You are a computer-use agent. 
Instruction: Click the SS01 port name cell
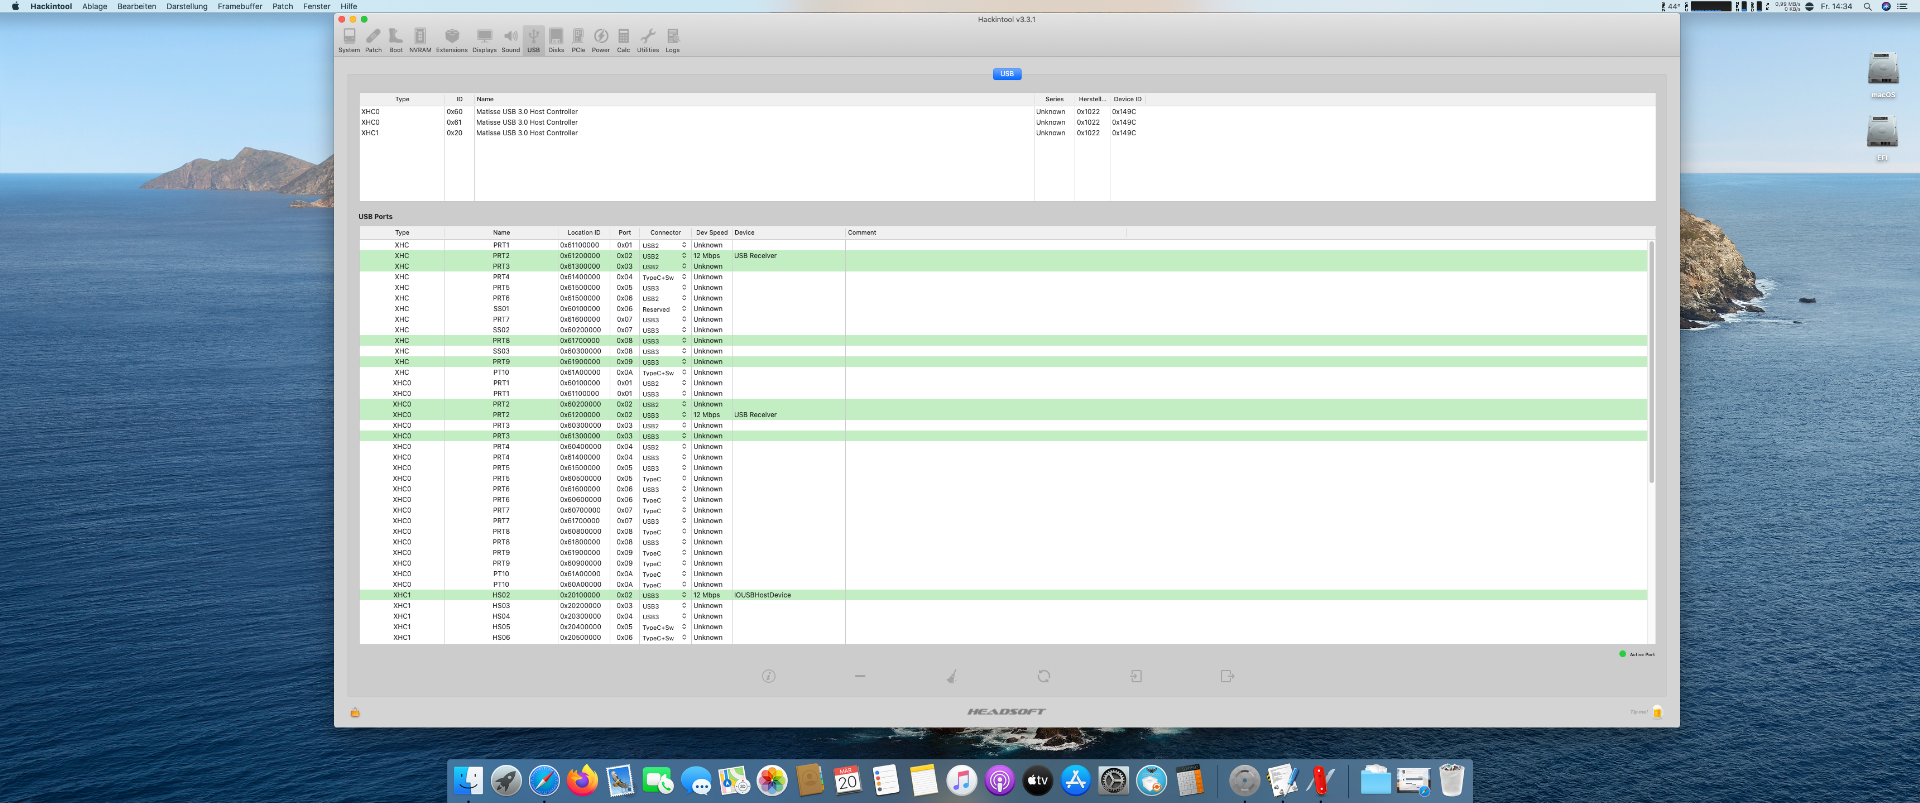pos(501,309)
